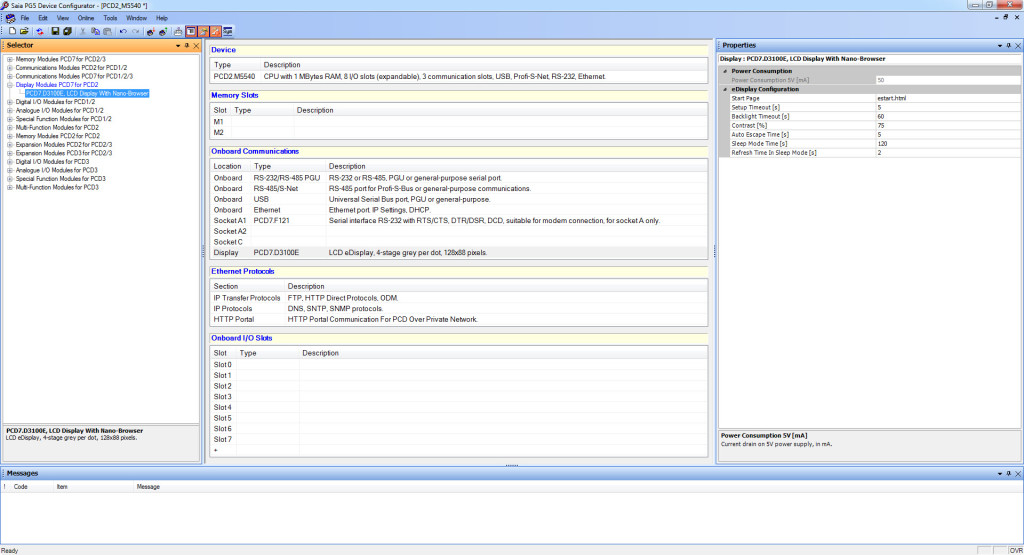
Task: Expand Memory Modules PCD7 for PCD2/3 node
Action: (x=10, y=59)
